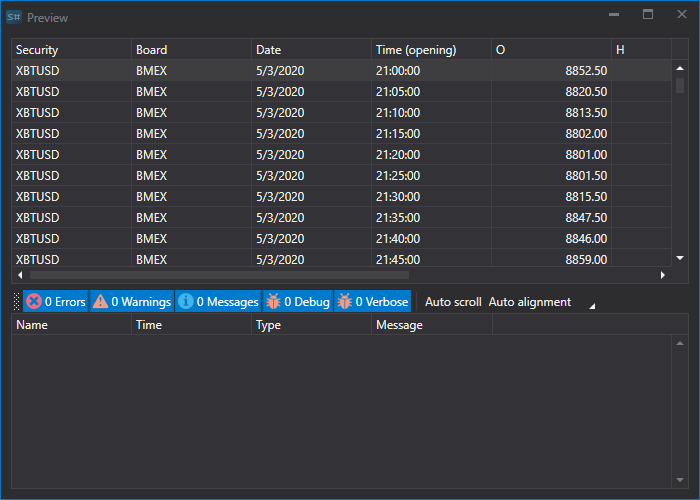The width and height of the screenshot is (700, 500).
Task: Toggle the Auto alignment option
Action: (x=529, y=302)
